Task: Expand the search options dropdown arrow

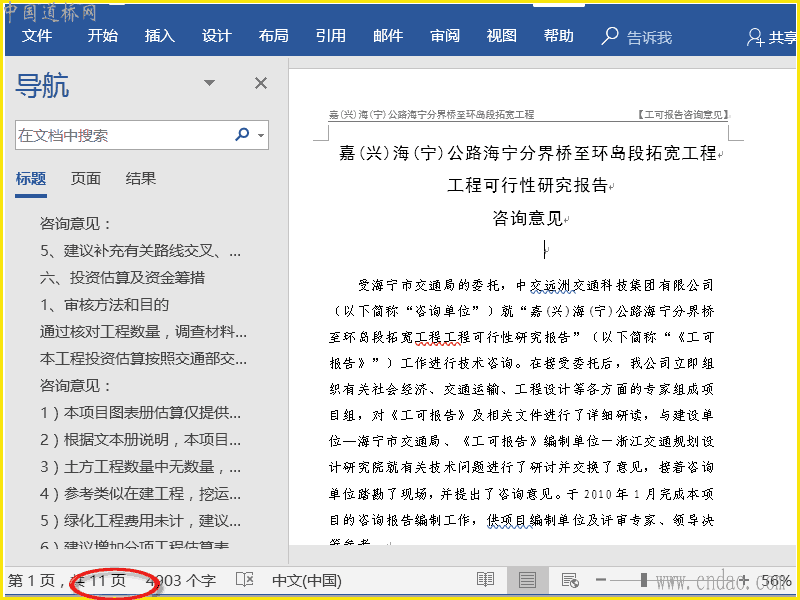Action: click(261, 135)
